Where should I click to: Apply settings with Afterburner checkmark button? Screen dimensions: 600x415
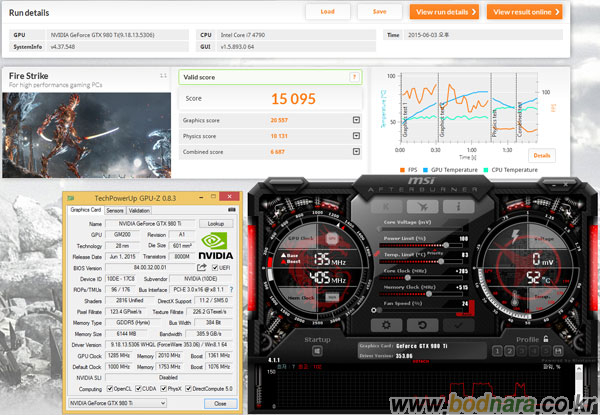pyautogui.click(x=458, y=325)
